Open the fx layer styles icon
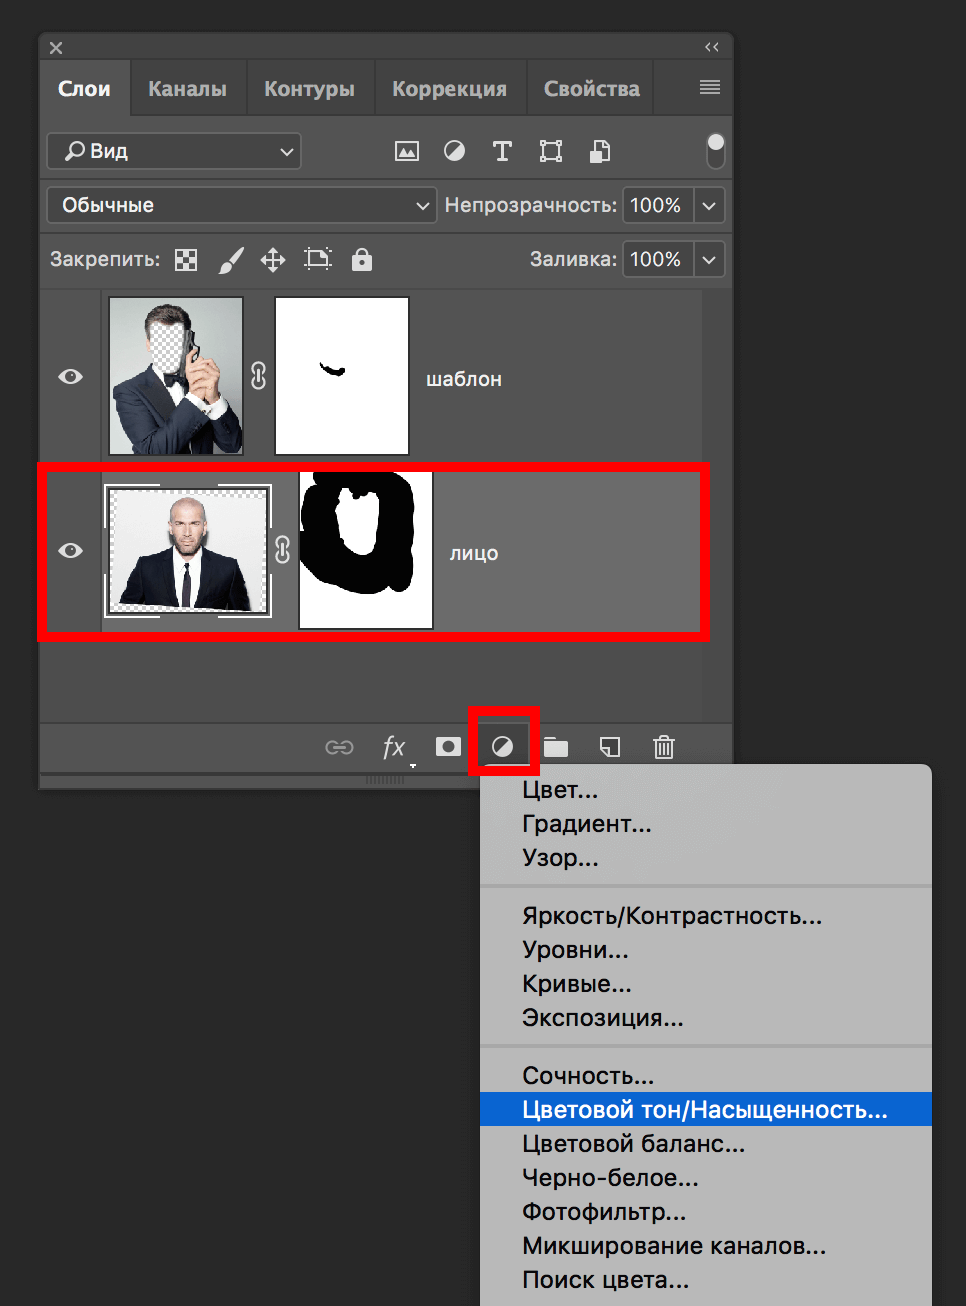The image size is (966, 1306). click(x=394, y=747)
